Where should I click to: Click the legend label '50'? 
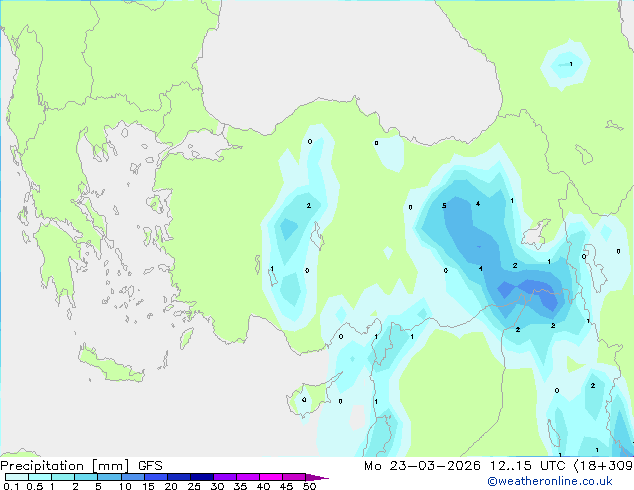tap(309, 486)
